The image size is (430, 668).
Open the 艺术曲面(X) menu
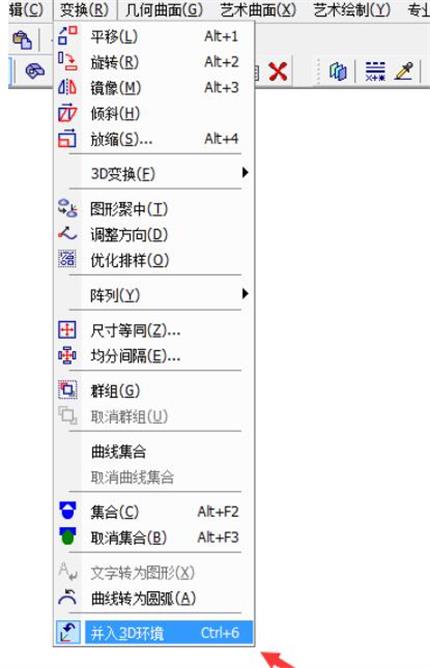[x=258, y=10]
